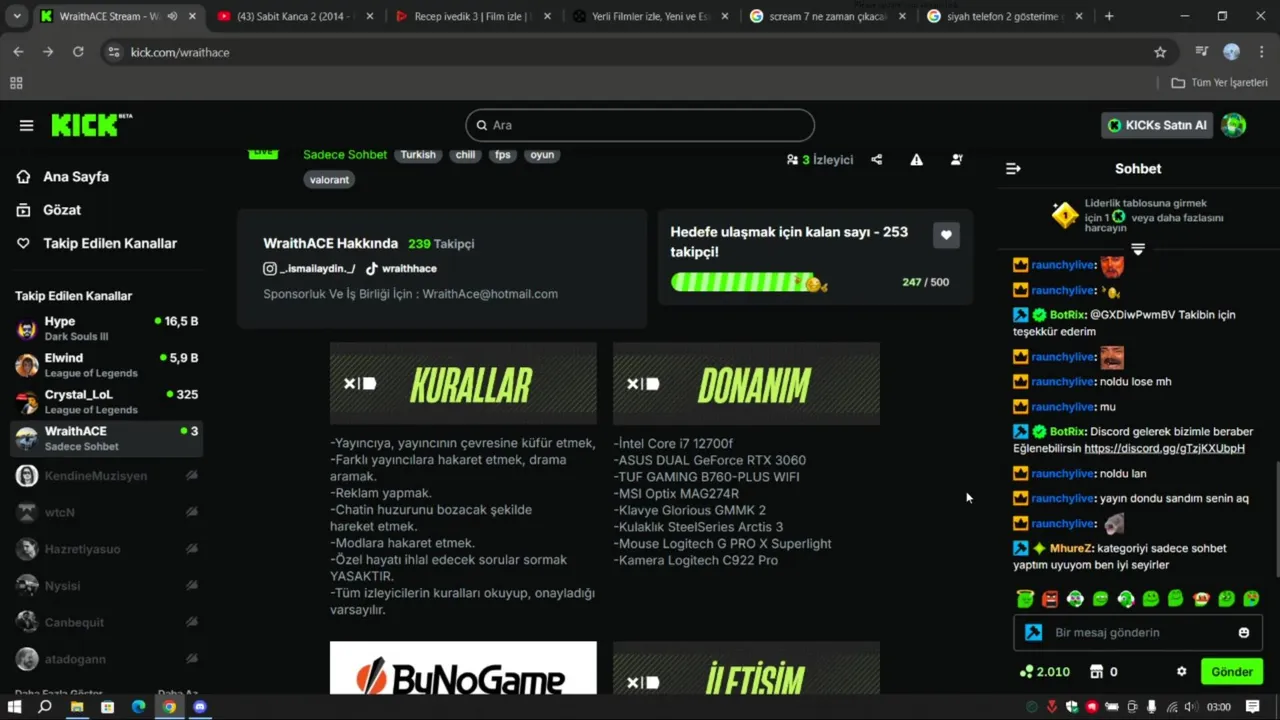Open Discord from taskbar
The image size is (1280, 720).
tap(200, 707)
